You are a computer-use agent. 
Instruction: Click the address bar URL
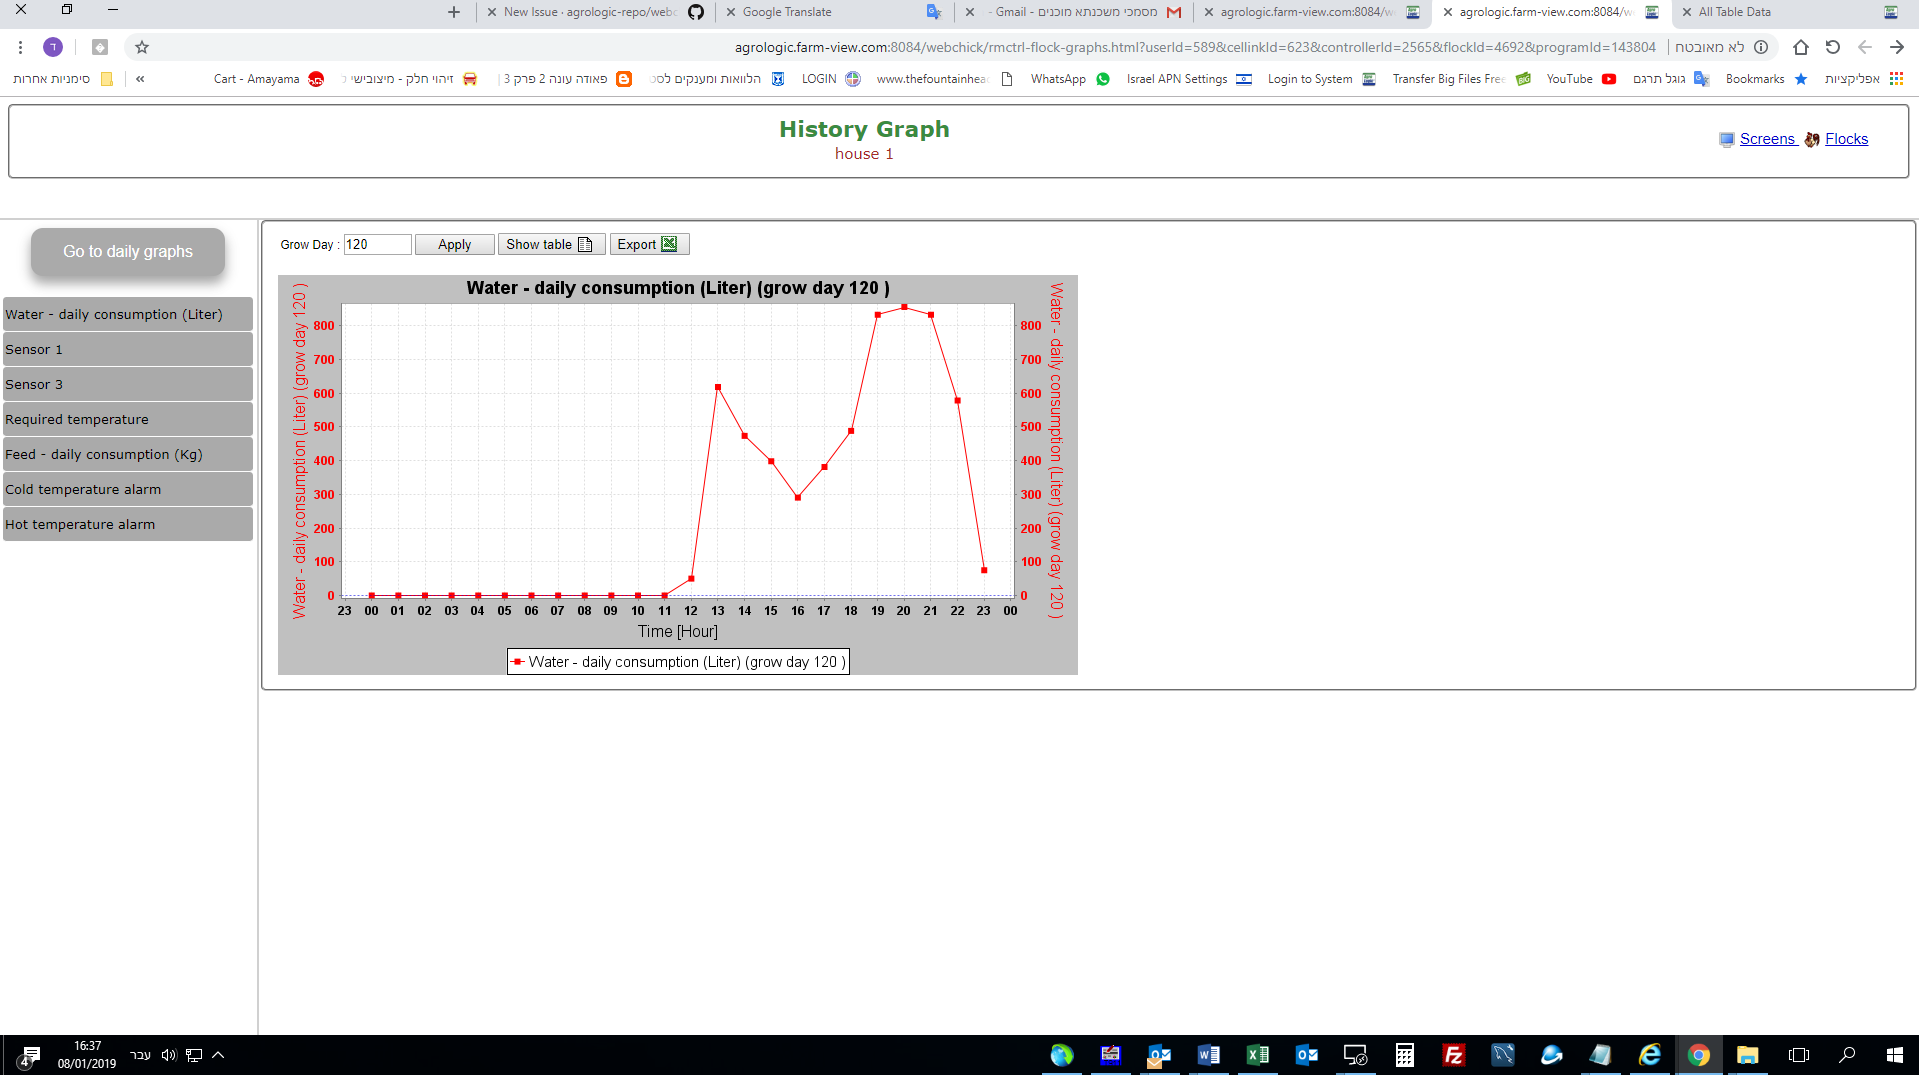pyautogui.click(x=1195, y=47)
